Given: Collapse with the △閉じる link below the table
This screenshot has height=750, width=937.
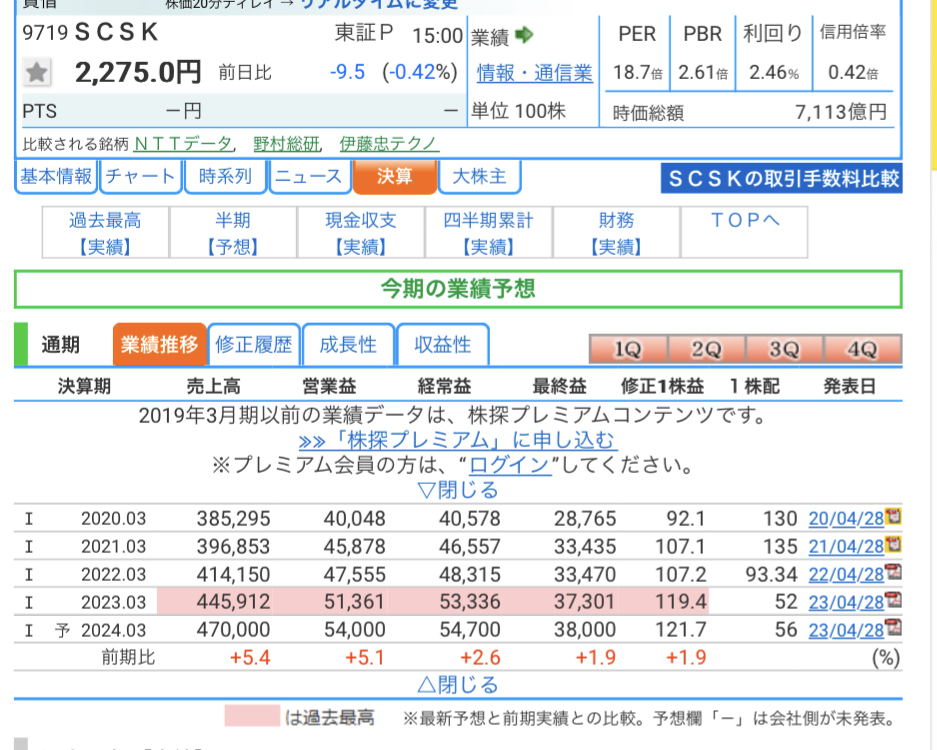Looking at the screenshot, I should point(458,684).
